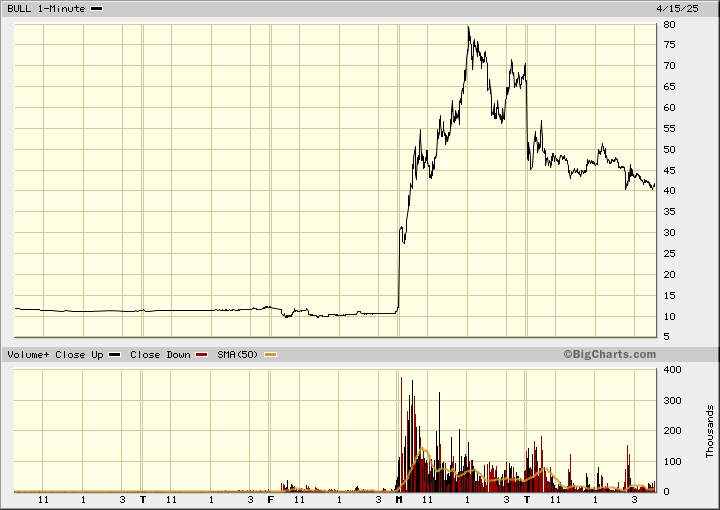Click the price axis label 10
The image size is (720, 510).
pyautogui.click(x=669, y=317)
